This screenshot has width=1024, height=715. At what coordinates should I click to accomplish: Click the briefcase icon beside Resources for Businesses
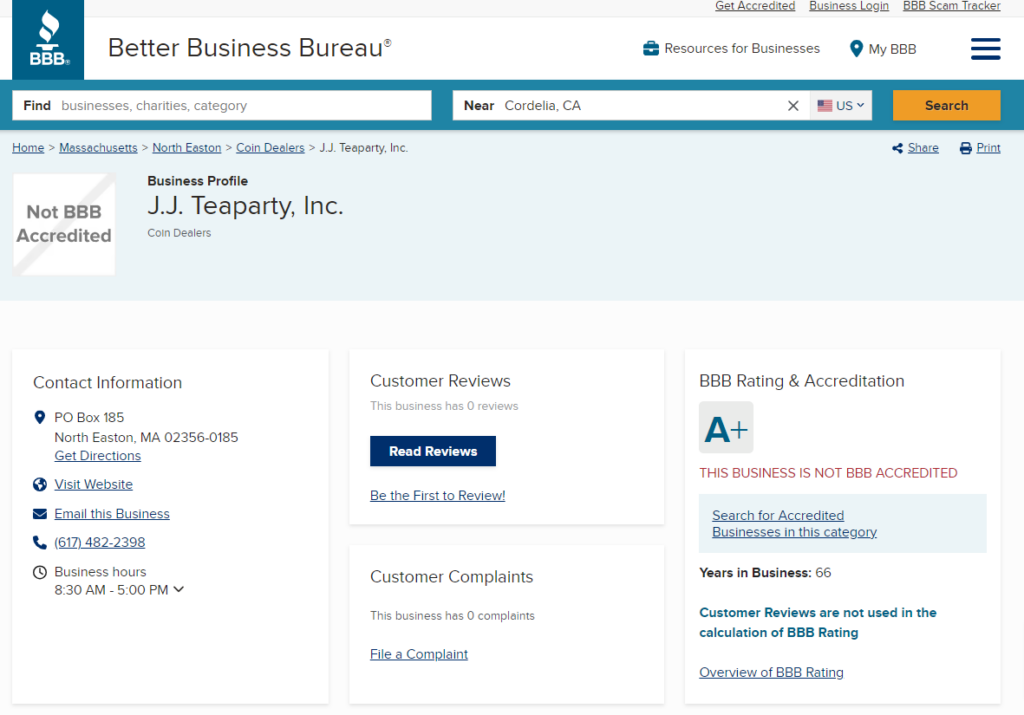650,48
